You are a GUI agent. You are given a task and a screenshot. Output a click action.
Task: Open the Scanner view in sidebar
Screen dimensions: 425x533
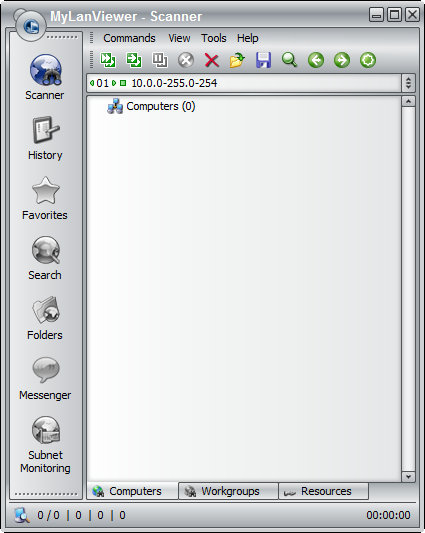[45, 77]
